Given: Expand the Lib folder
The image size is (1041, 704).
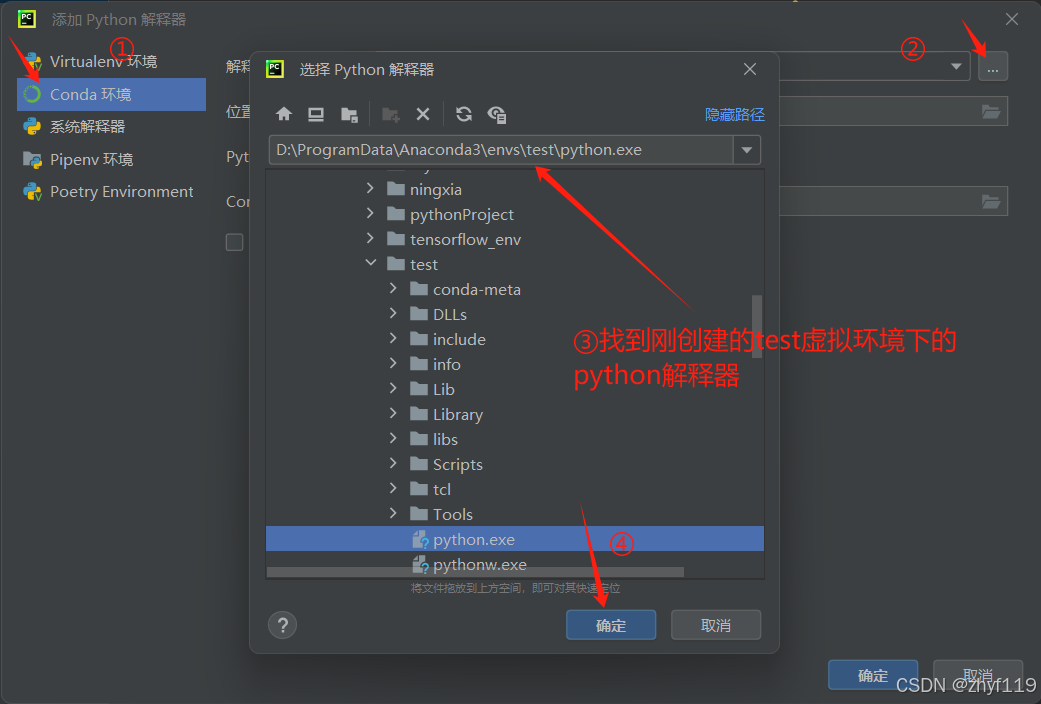Looking at the screenshot, I should [x=393, y=388].
